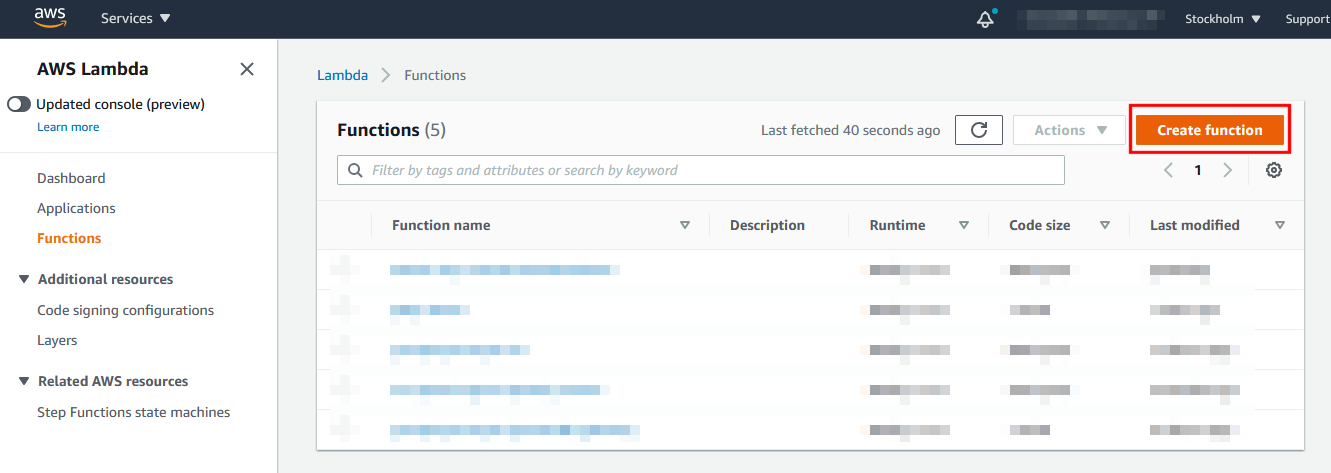
Task: Open the Stockholm region dropdown
Action: point(1223,19)
